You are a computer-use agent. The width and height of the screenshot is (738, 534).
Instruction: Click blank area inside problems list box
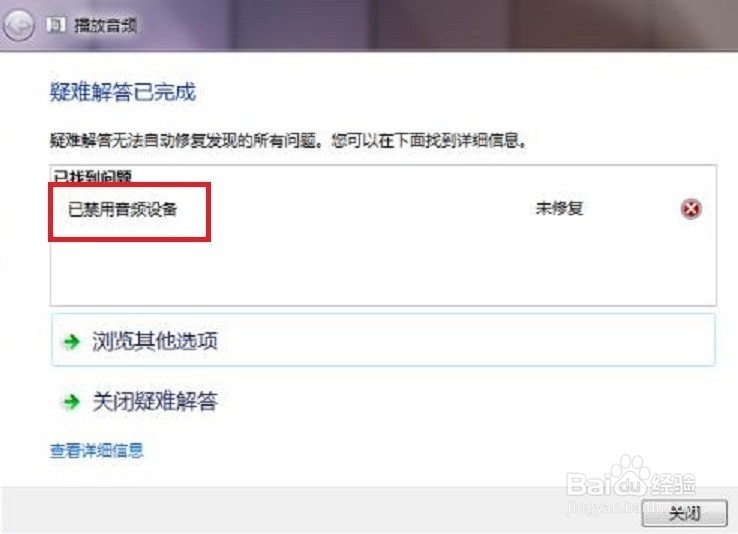click(x=383, y=271)
